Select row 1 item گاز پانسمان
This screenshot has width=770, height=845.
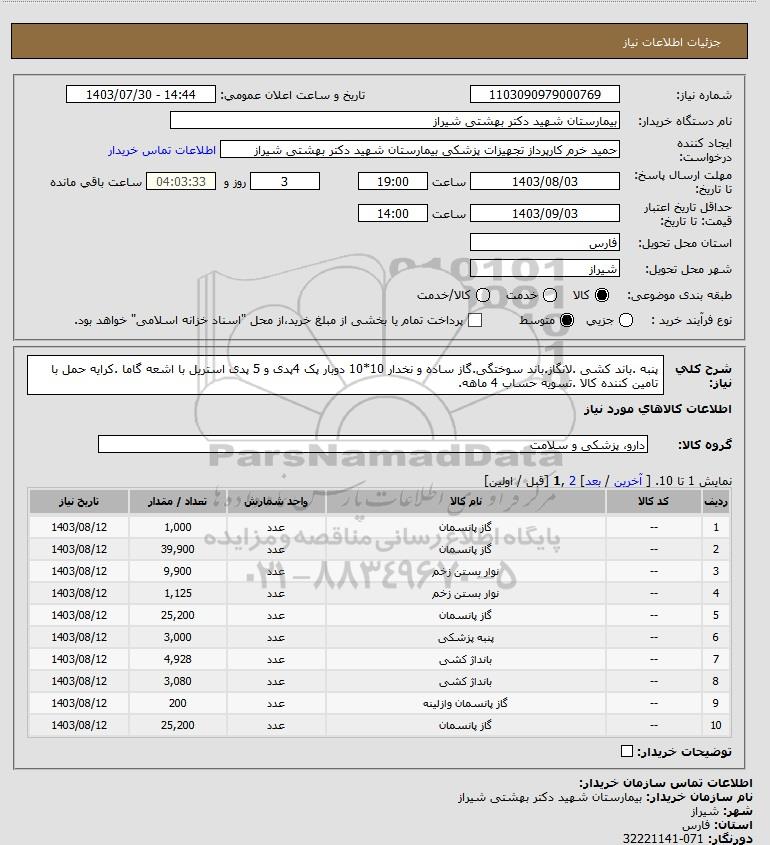coord(465,527)
